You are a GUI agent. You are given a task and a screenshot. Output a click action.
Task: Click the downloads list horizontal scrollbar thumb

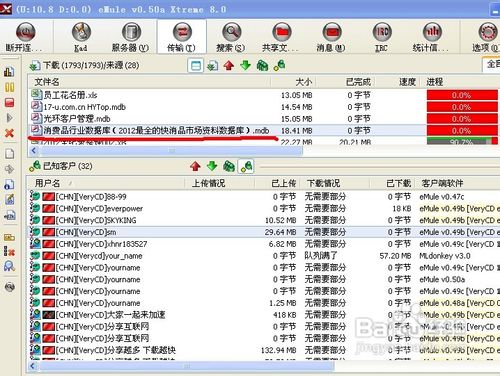(x=171, y=151)
